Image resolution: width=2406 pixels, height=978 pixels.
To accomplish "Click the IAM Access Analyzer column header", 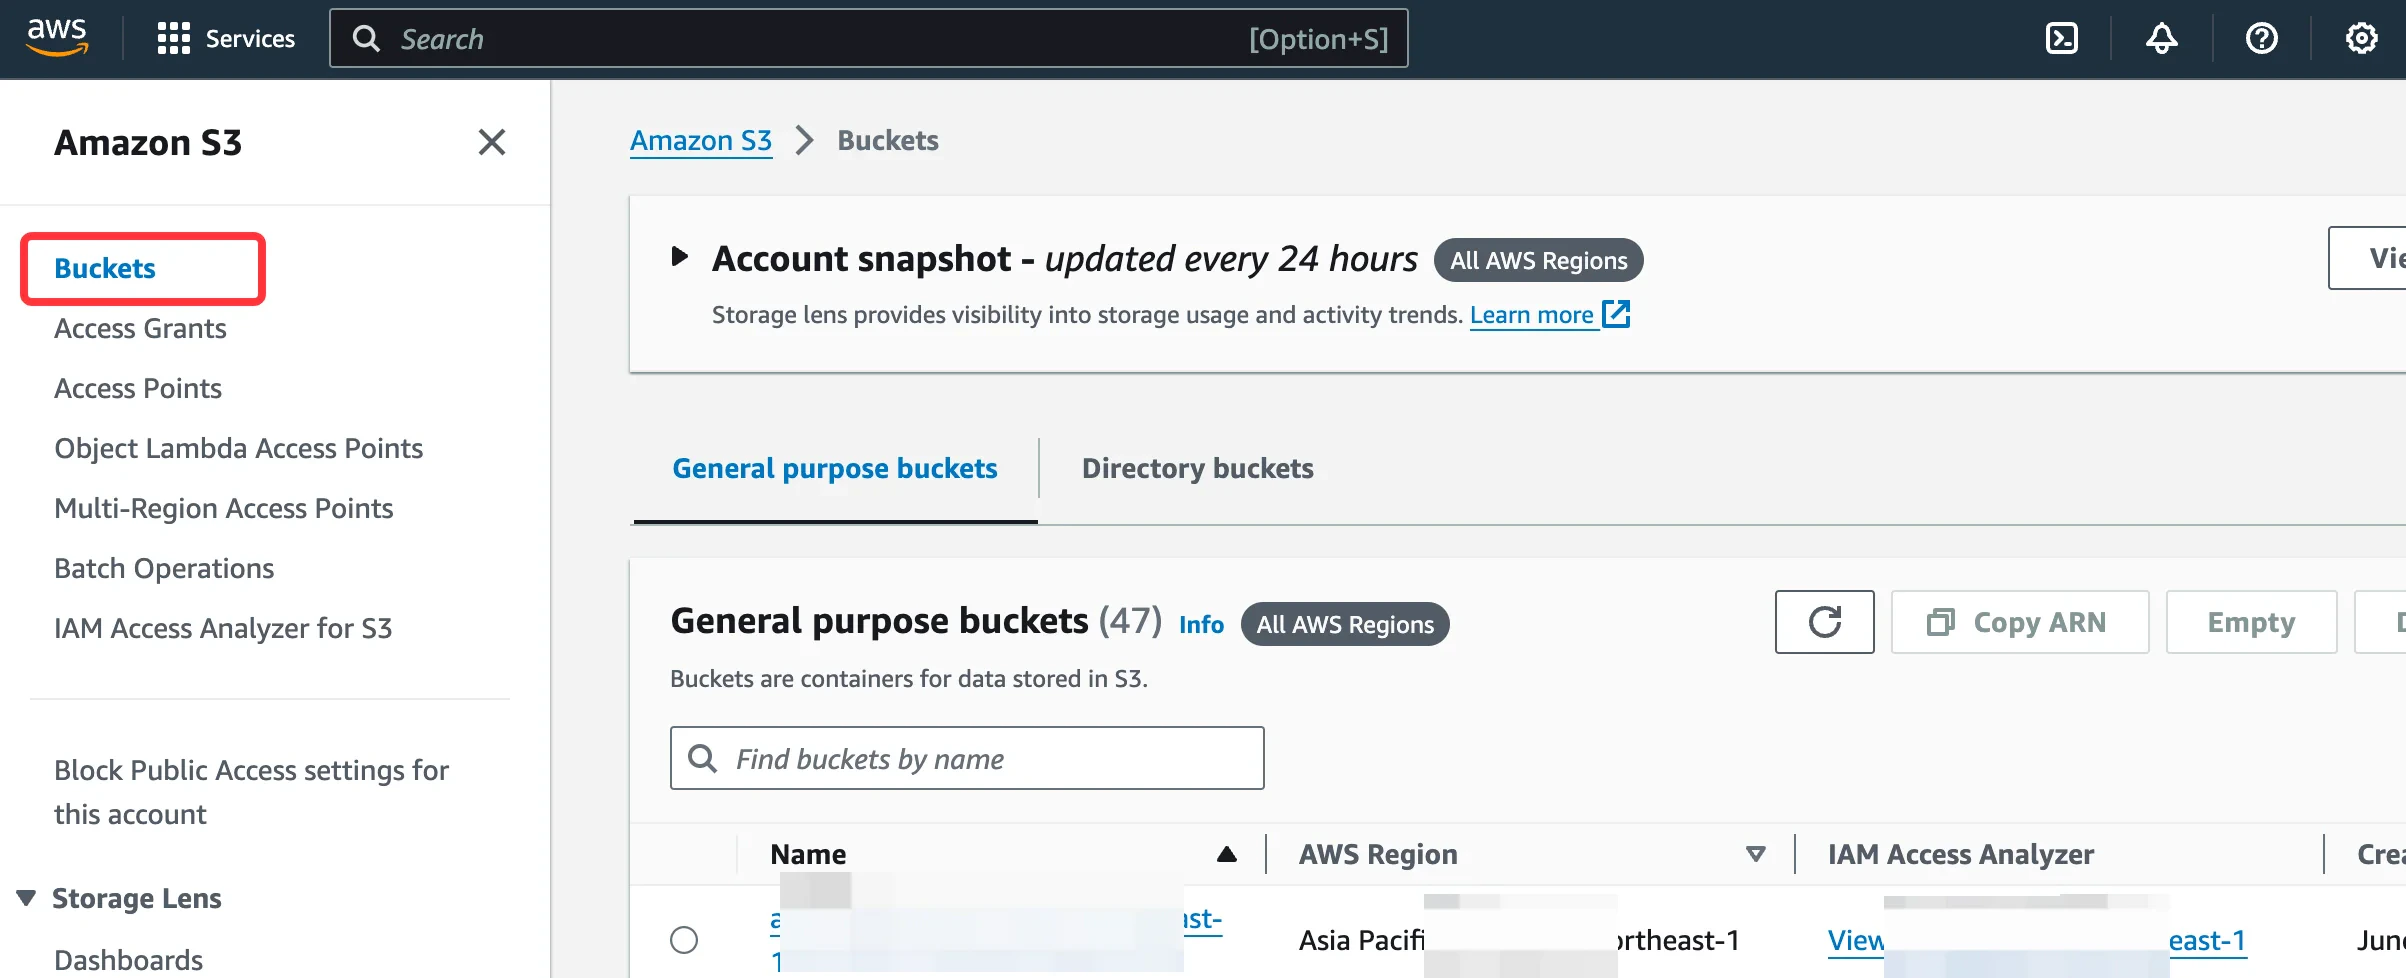I will (1960, 854).
